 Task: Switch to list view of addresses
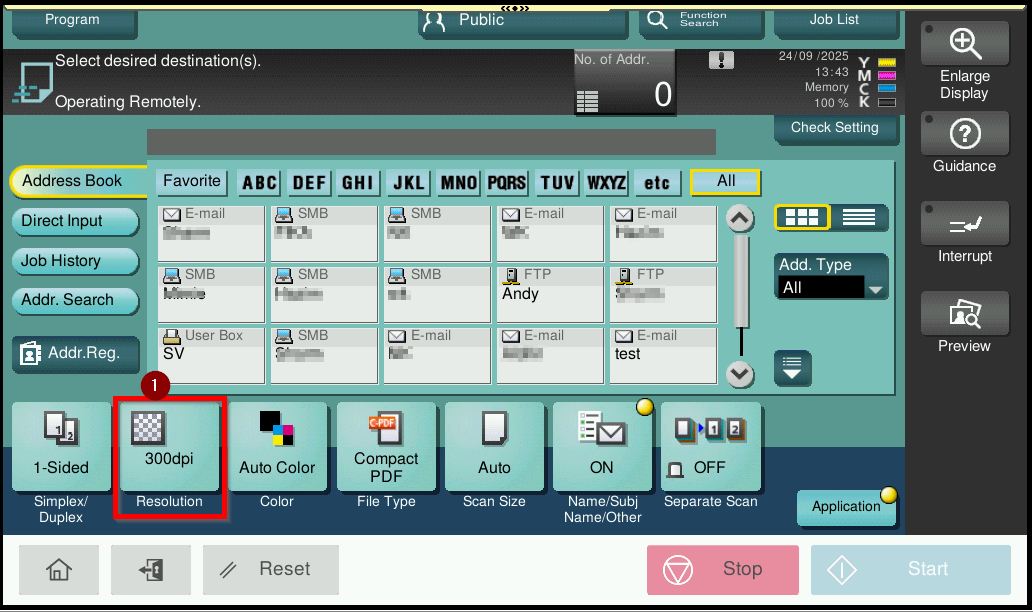(x=859, y=218)
